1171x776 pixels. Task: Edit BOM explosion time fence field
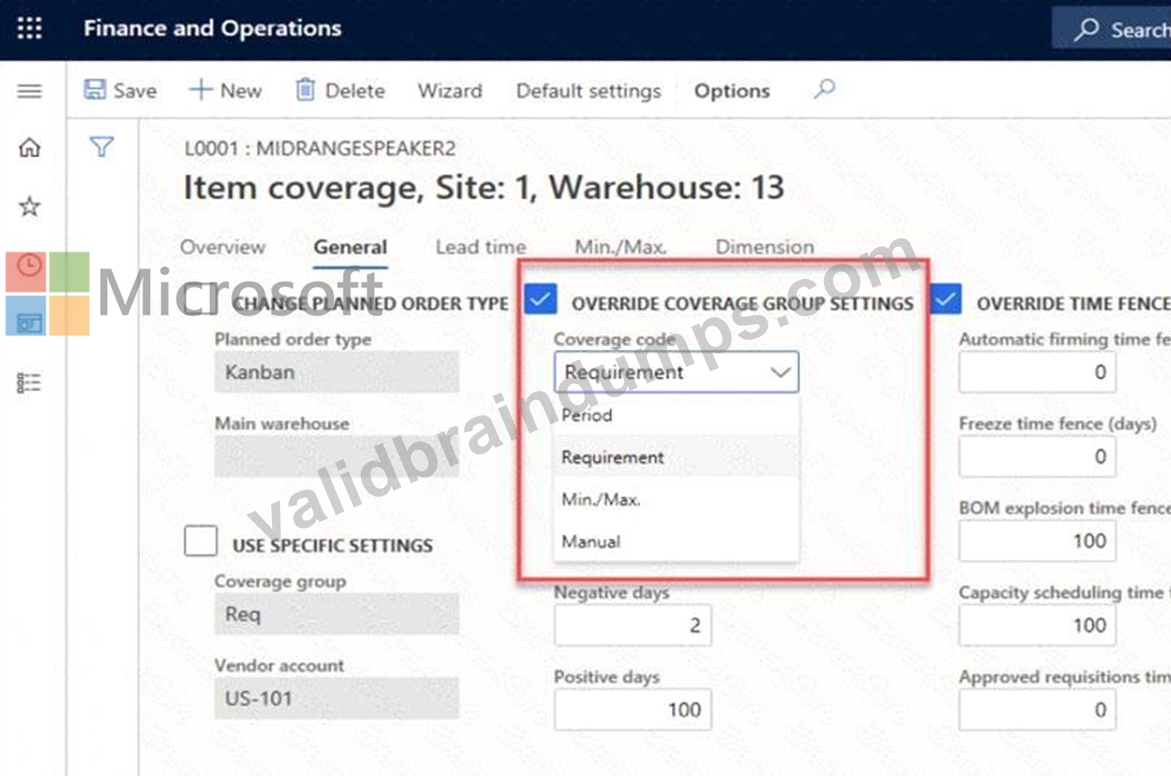coord(1037,541)
